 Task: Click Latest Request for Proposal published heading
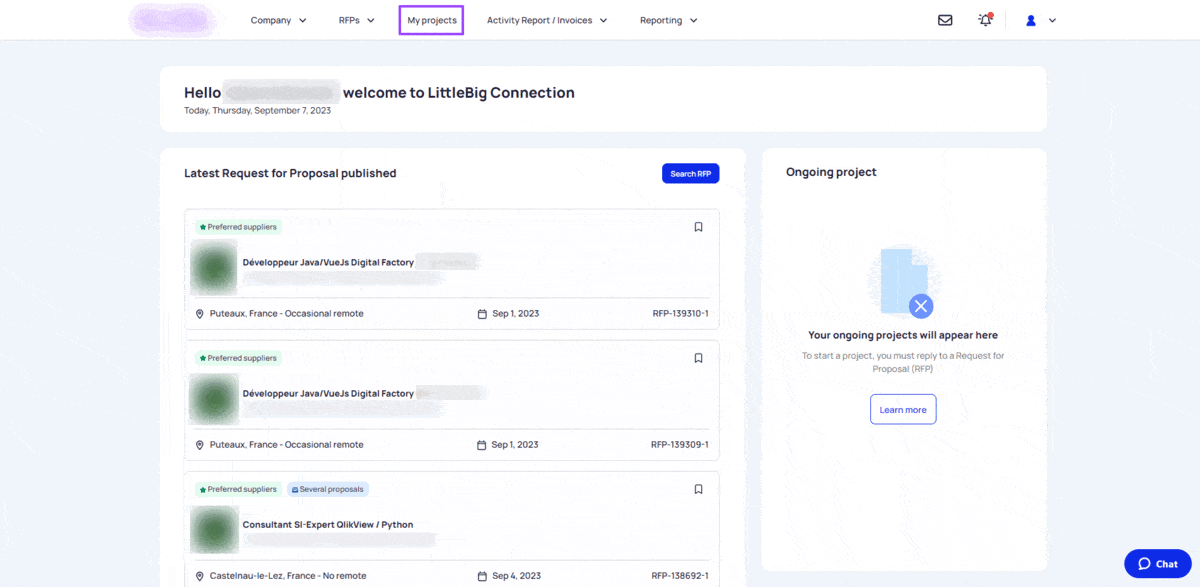[290, 173]
